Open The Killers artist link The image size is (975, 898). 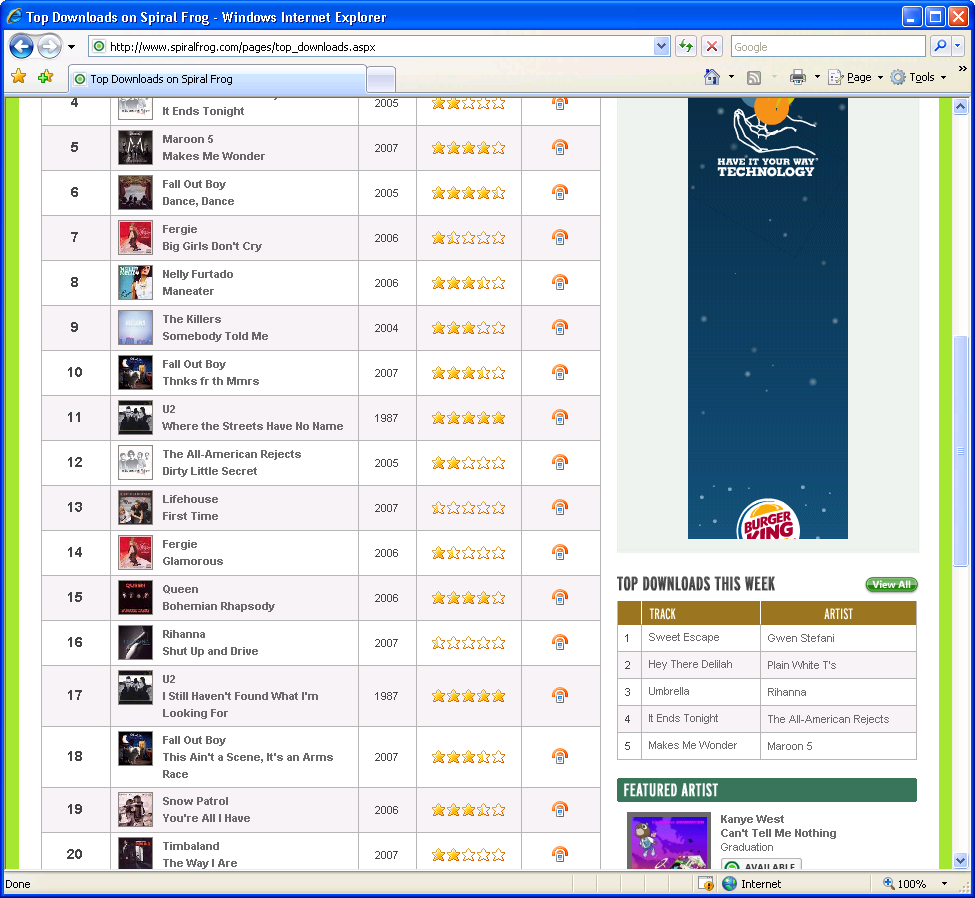click(x=192, y=319)
